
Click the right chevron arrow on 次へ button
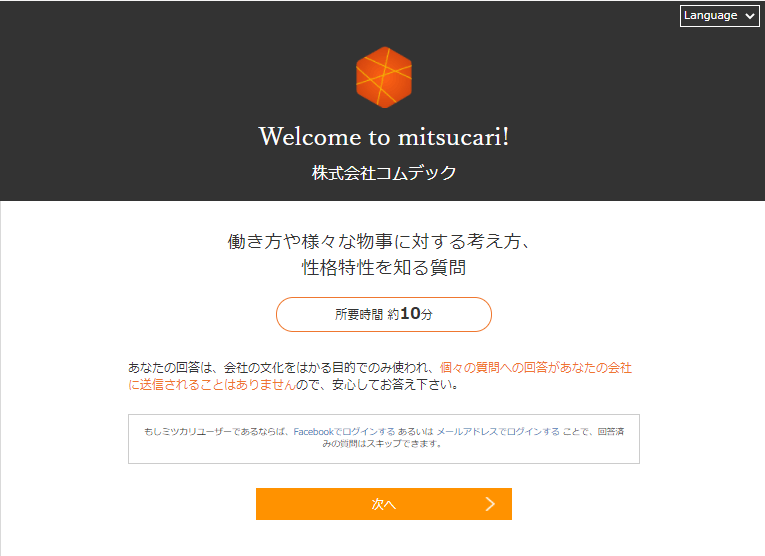pyautogui.click(x=490, y=504)
